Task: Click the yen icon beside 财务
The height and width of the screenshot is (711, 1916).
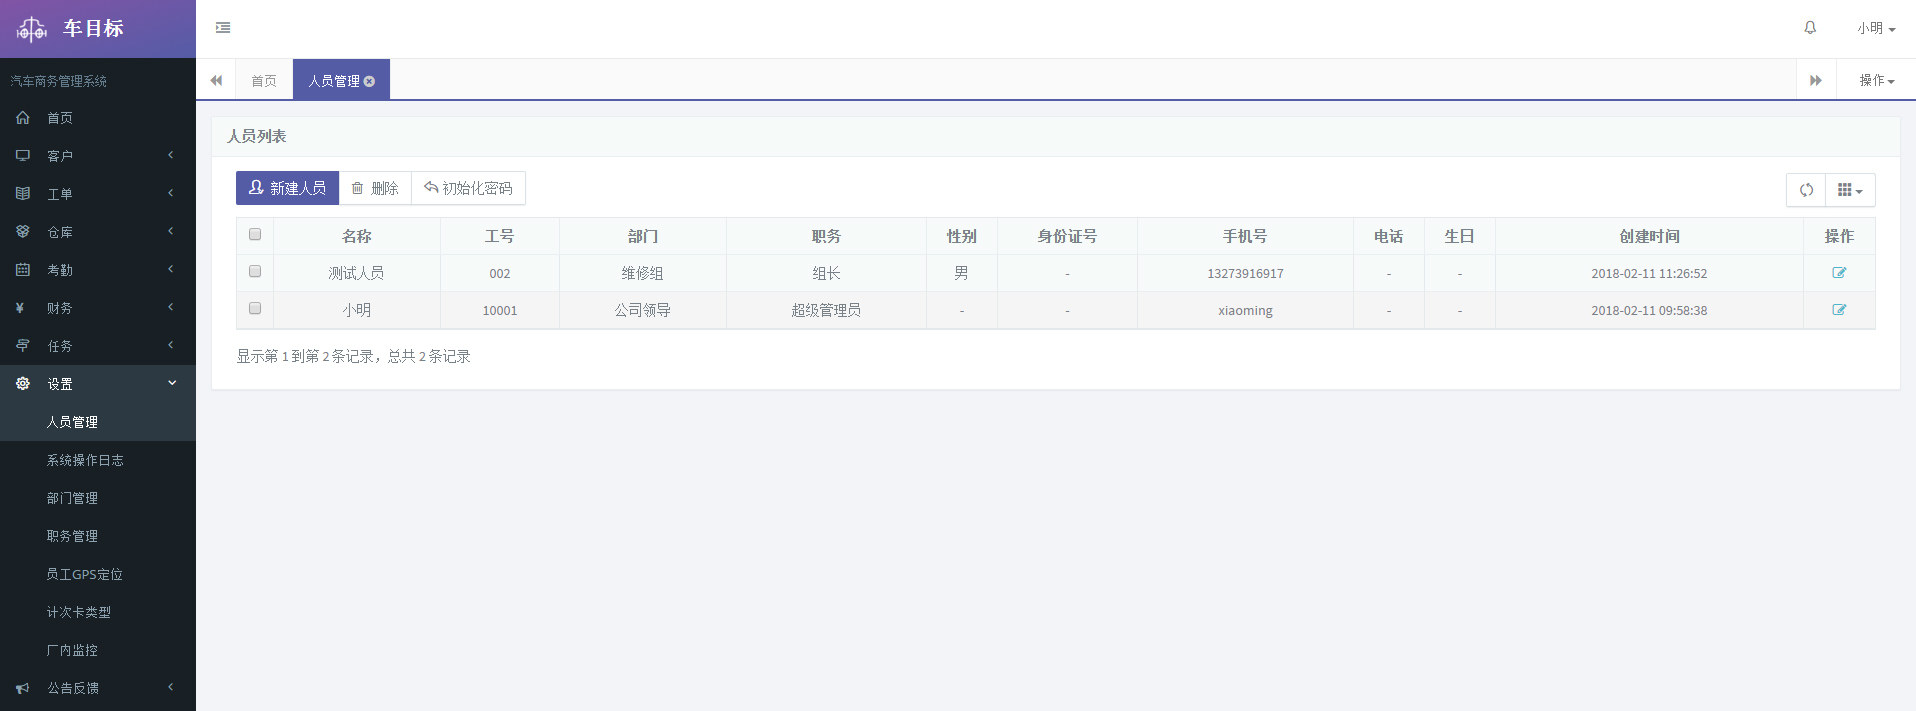Action: (x=20, y=308)
